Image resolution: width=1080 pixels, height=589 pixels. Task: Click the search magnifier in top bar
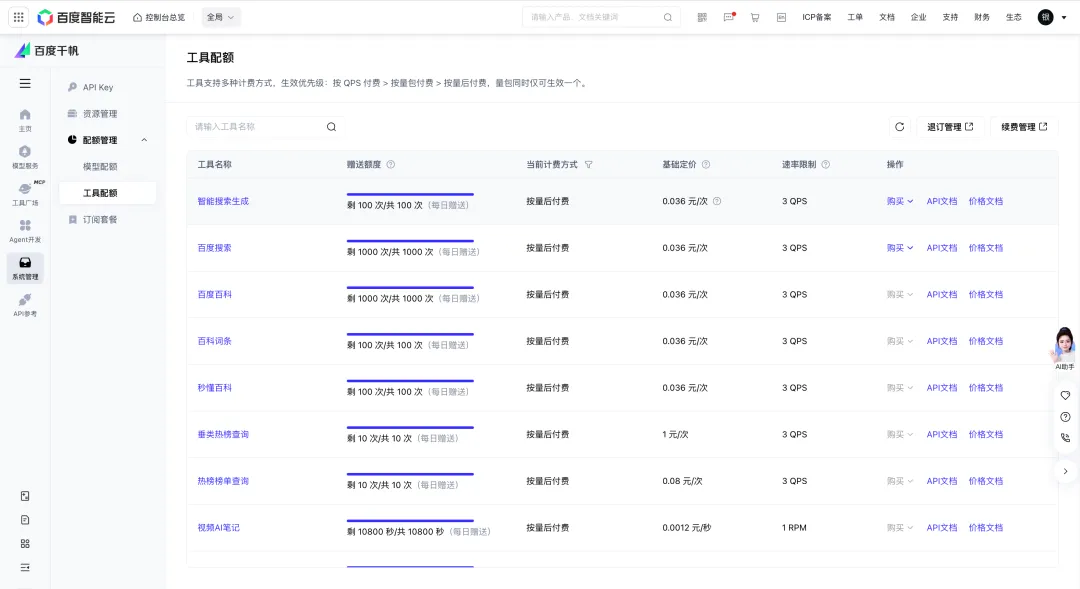coord(667,17)
